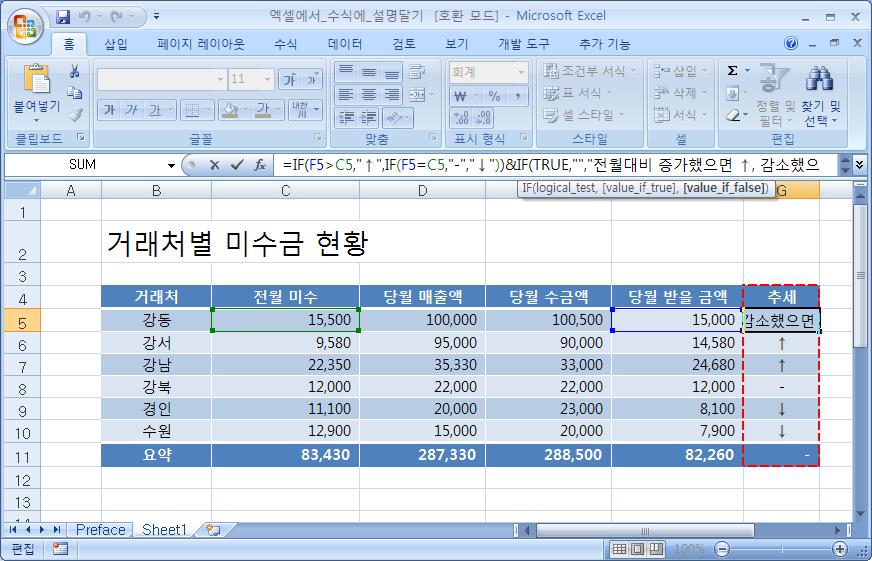Screen dimensions: 872x561
Task: Click the cell borders icon
Action: coord(192,110)
